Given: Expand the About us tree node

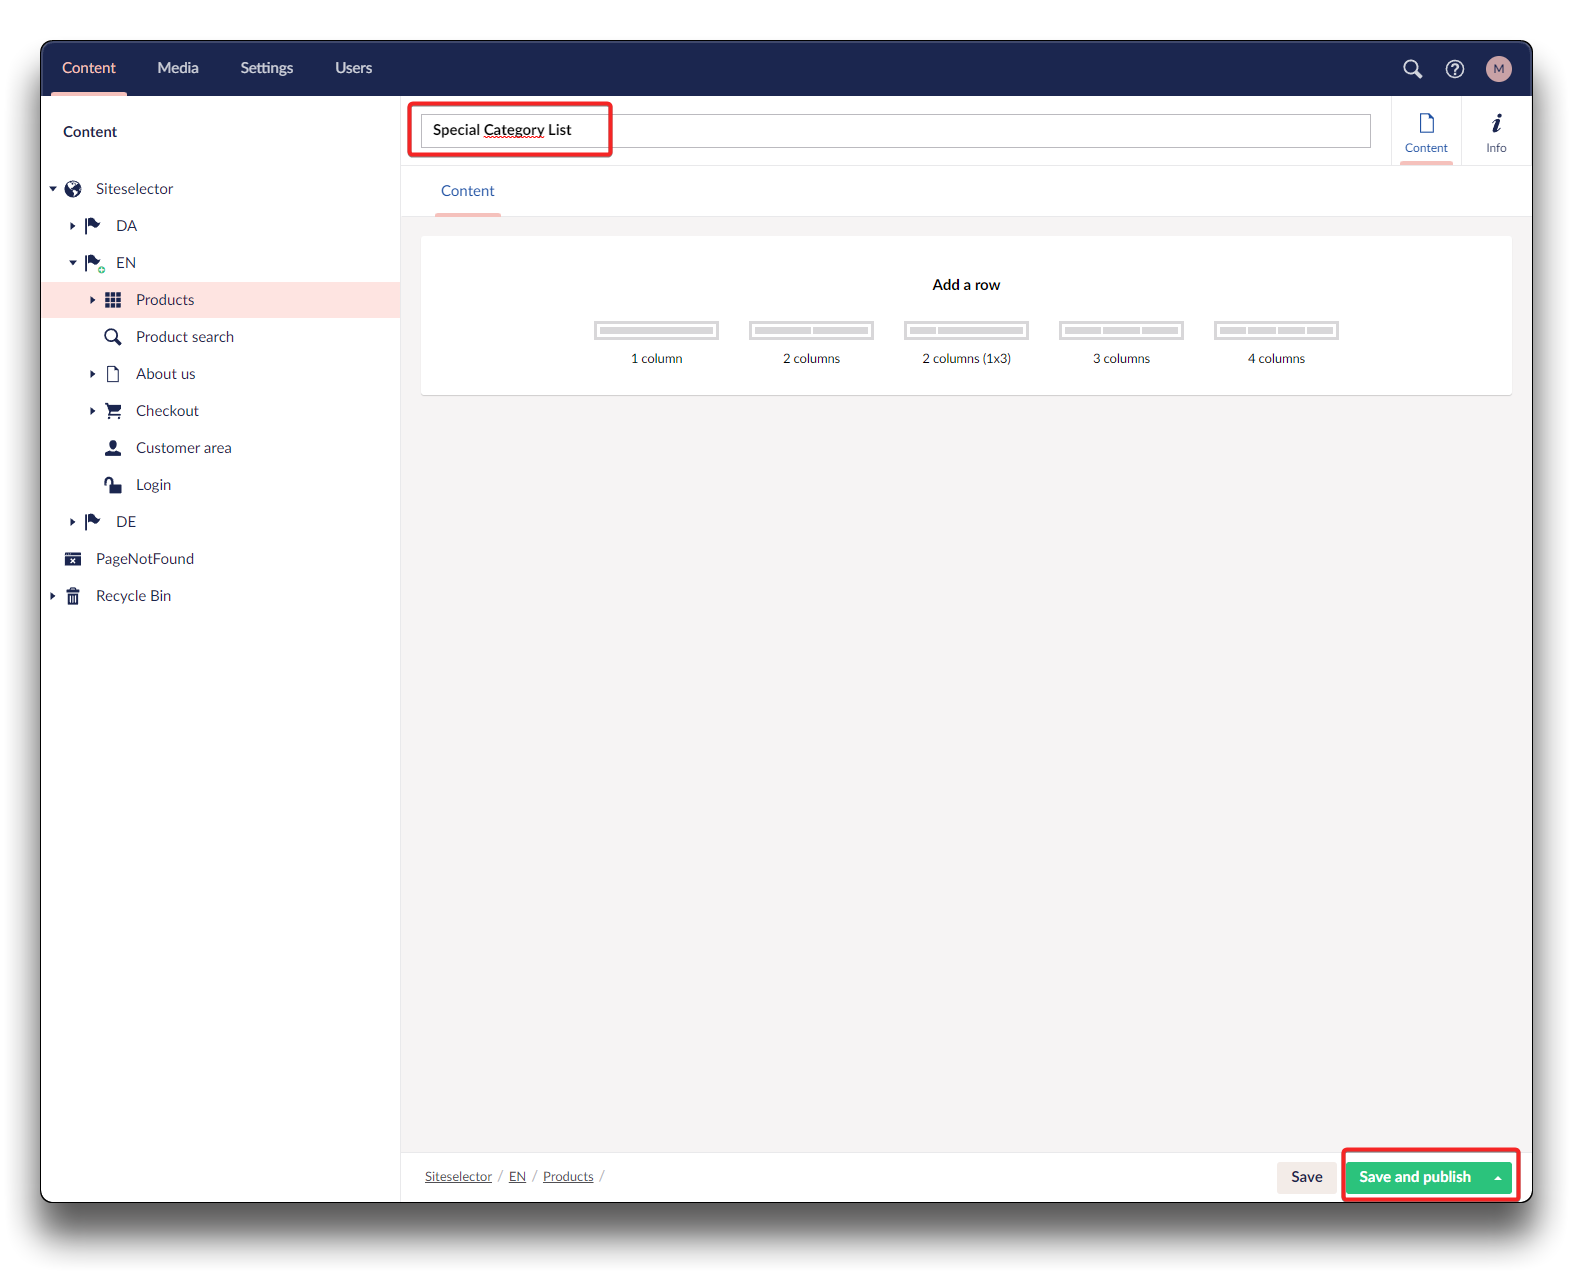Looking at the screenshot, I should pyautogui.click(x=92, y=374).
